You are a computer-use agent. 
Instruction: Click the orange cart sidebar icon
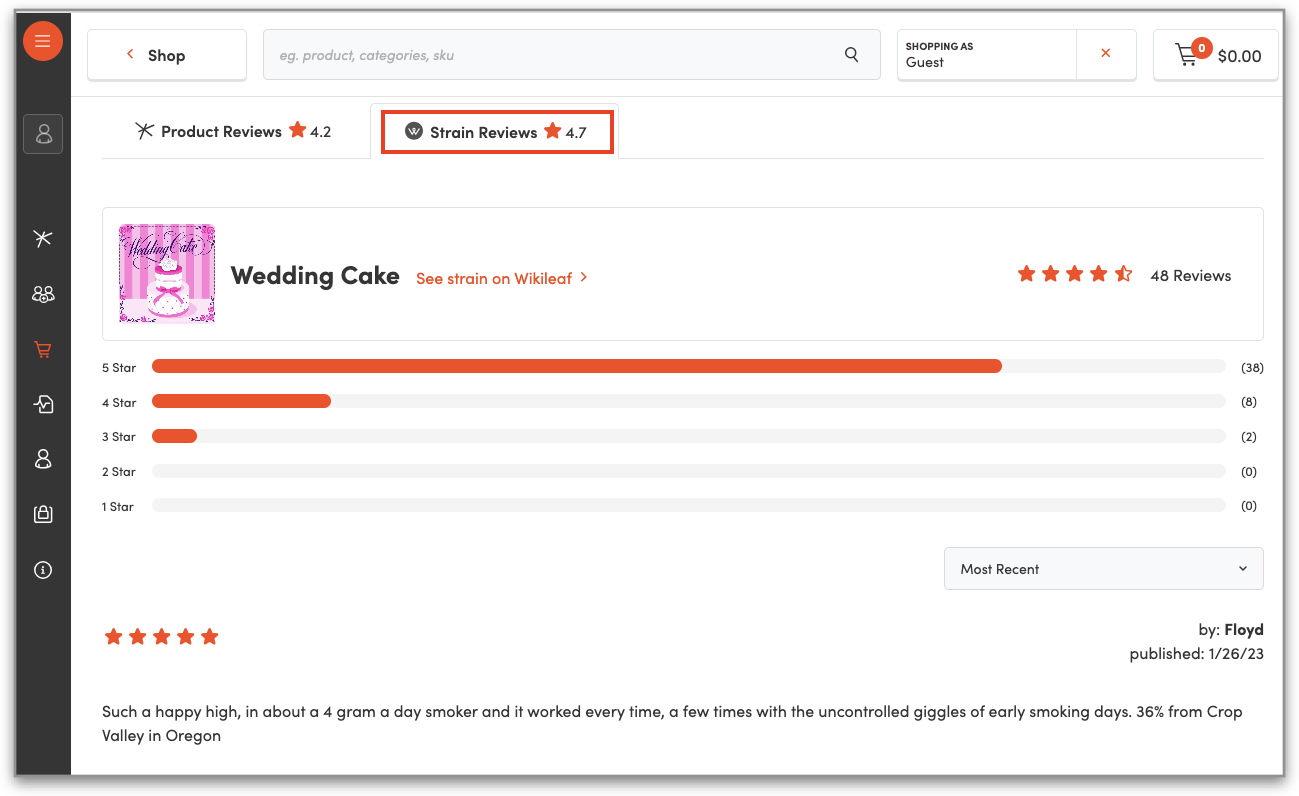[x=43, y=350]
